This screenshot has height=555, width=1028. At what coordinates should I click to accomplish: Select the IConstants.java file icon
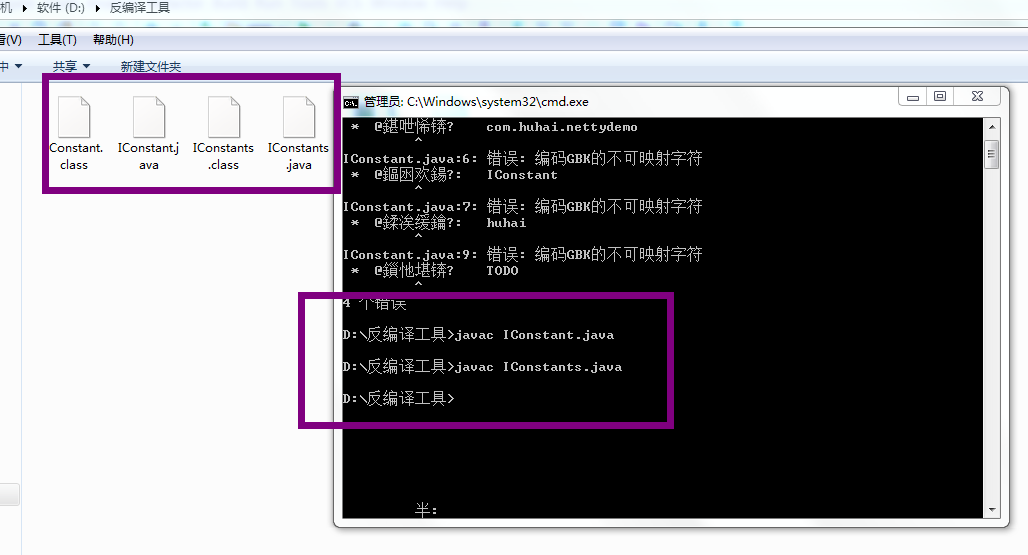click(299, 117)
